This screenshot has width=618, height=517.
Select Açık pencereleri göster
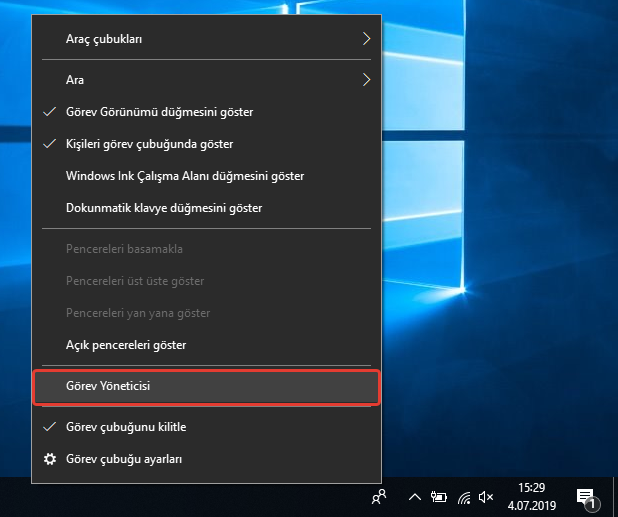coord(126,345)
